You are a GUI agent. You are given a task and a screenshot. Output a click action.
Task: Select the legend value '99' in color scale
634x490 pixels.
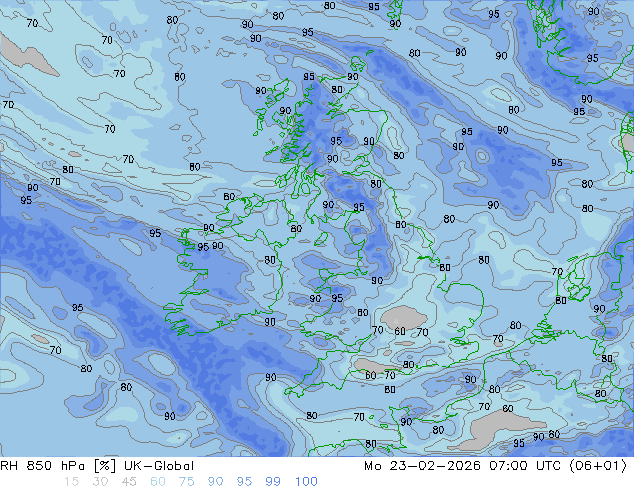tap(273, 482)
